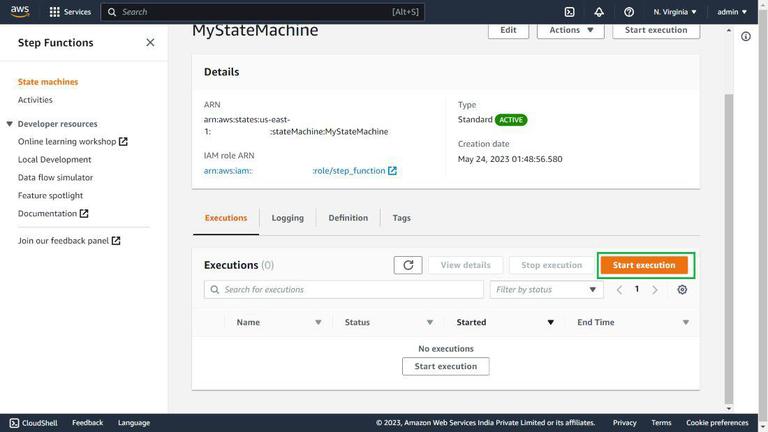The height and width of the screenshot is (432, 768).
Task: Click the orange Start execution button
Action: coord(644,265)
